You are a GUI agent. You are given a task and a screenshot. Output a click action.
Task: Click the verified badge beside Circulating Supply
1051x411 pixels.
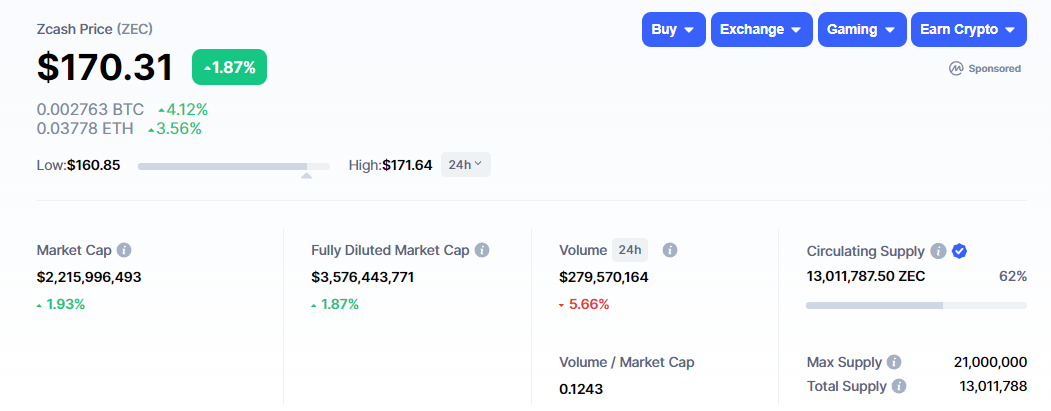[959, 251]
